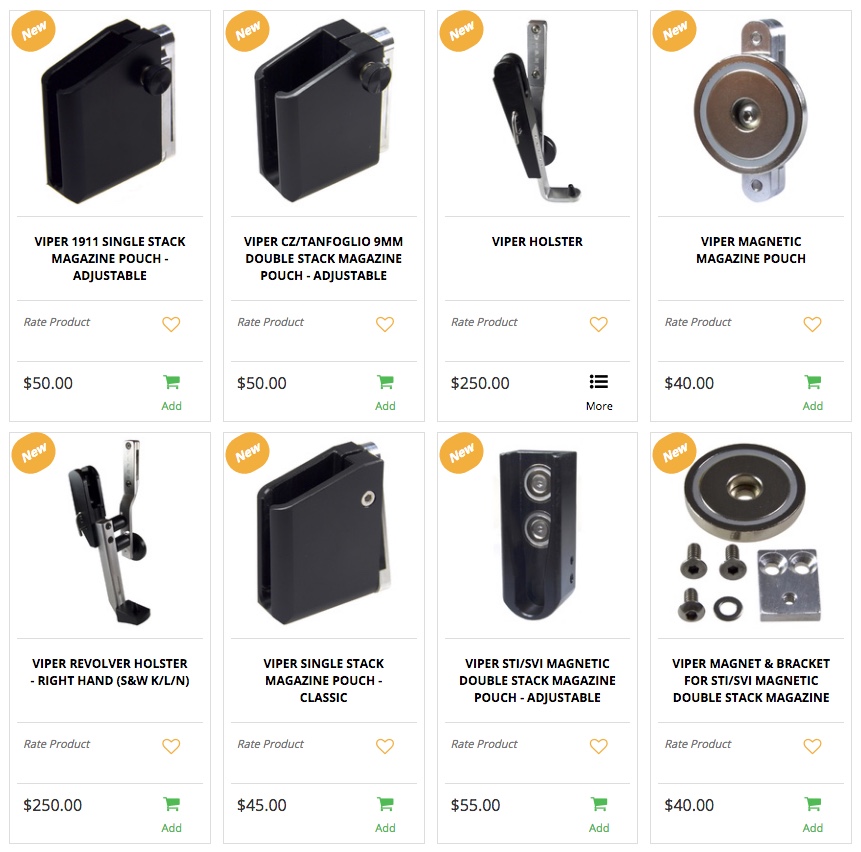
Task: Open Viper Revolver Holster Right Hand title link
Action: tap(110, 672)
